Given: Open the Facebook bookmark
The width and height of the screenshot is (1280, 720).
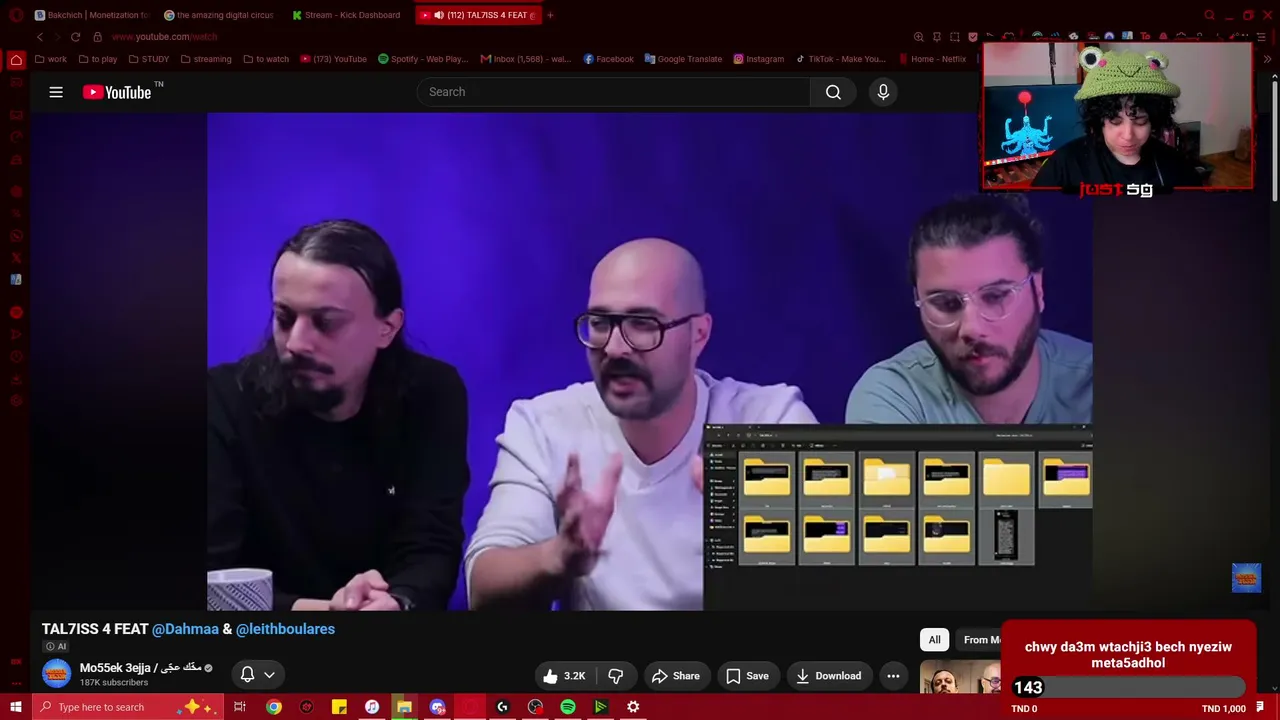Looking at the screenshot, I should (608, 59).
